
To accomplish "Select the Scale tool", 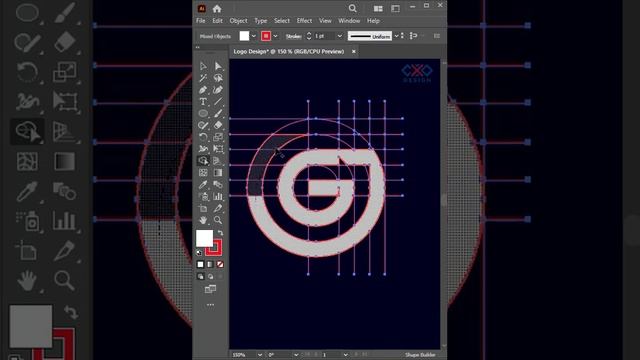I will point(218,137).
